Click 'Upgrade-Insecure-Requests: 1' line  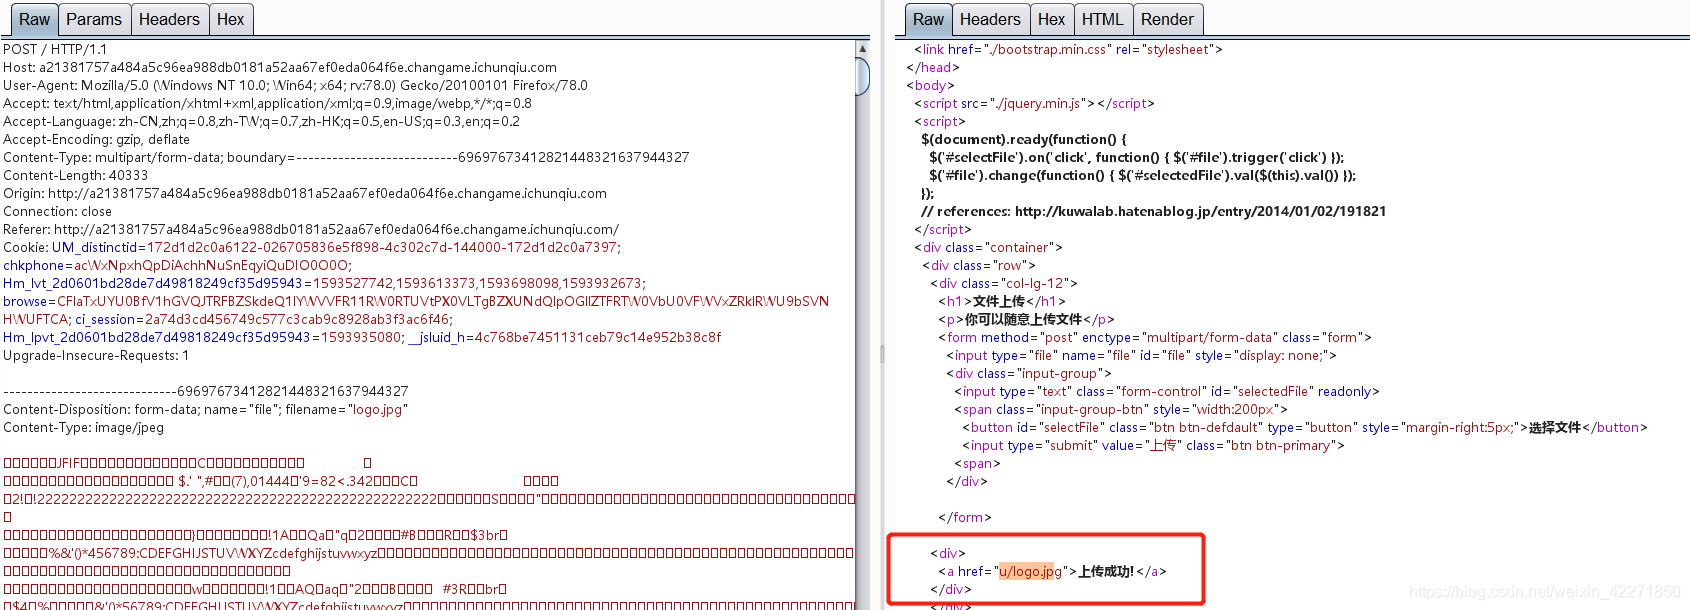pos(96,355)
